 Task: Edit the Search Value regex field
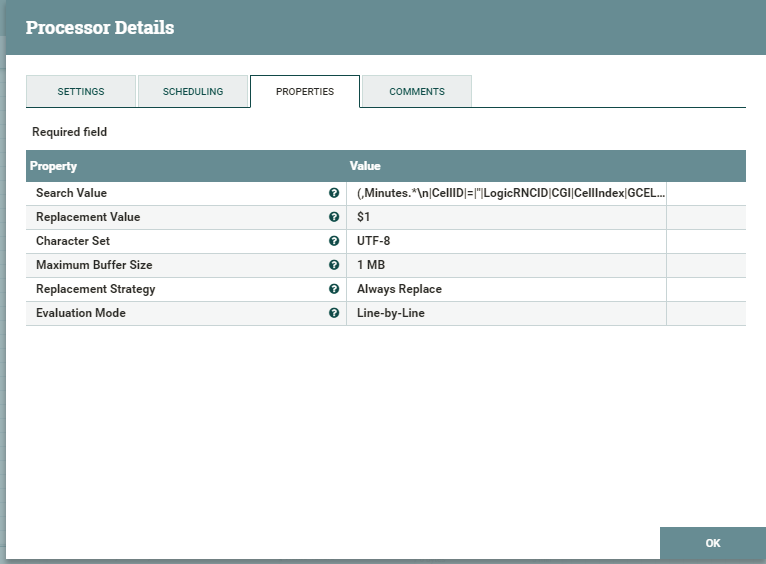tap(510, 193)
